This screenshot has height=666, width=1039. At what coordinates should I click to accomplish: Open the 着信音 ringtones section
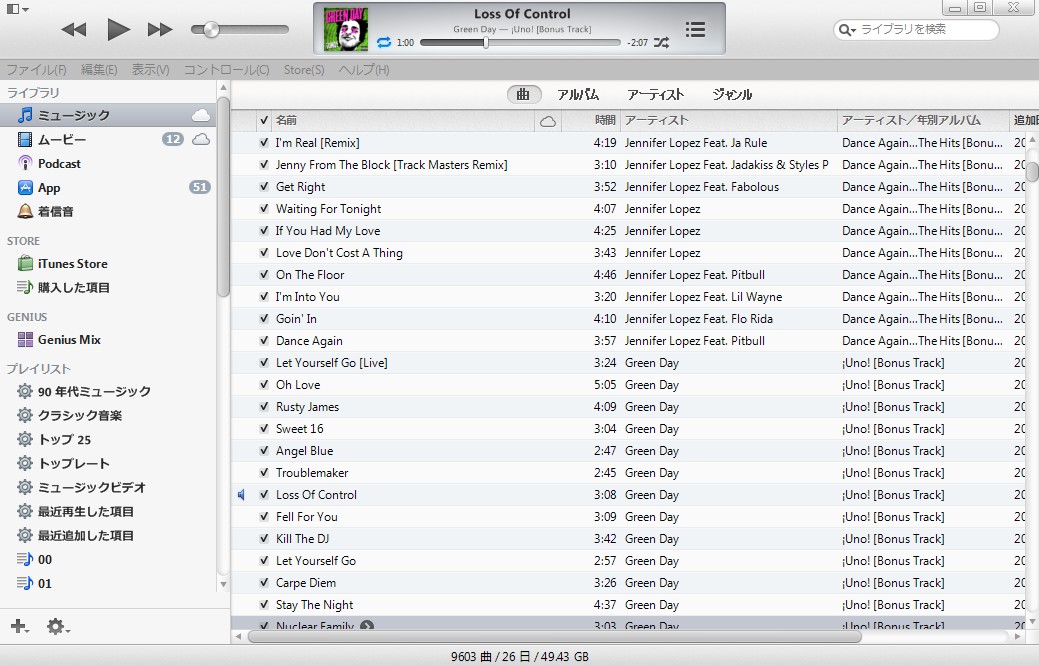click(108, 211)
